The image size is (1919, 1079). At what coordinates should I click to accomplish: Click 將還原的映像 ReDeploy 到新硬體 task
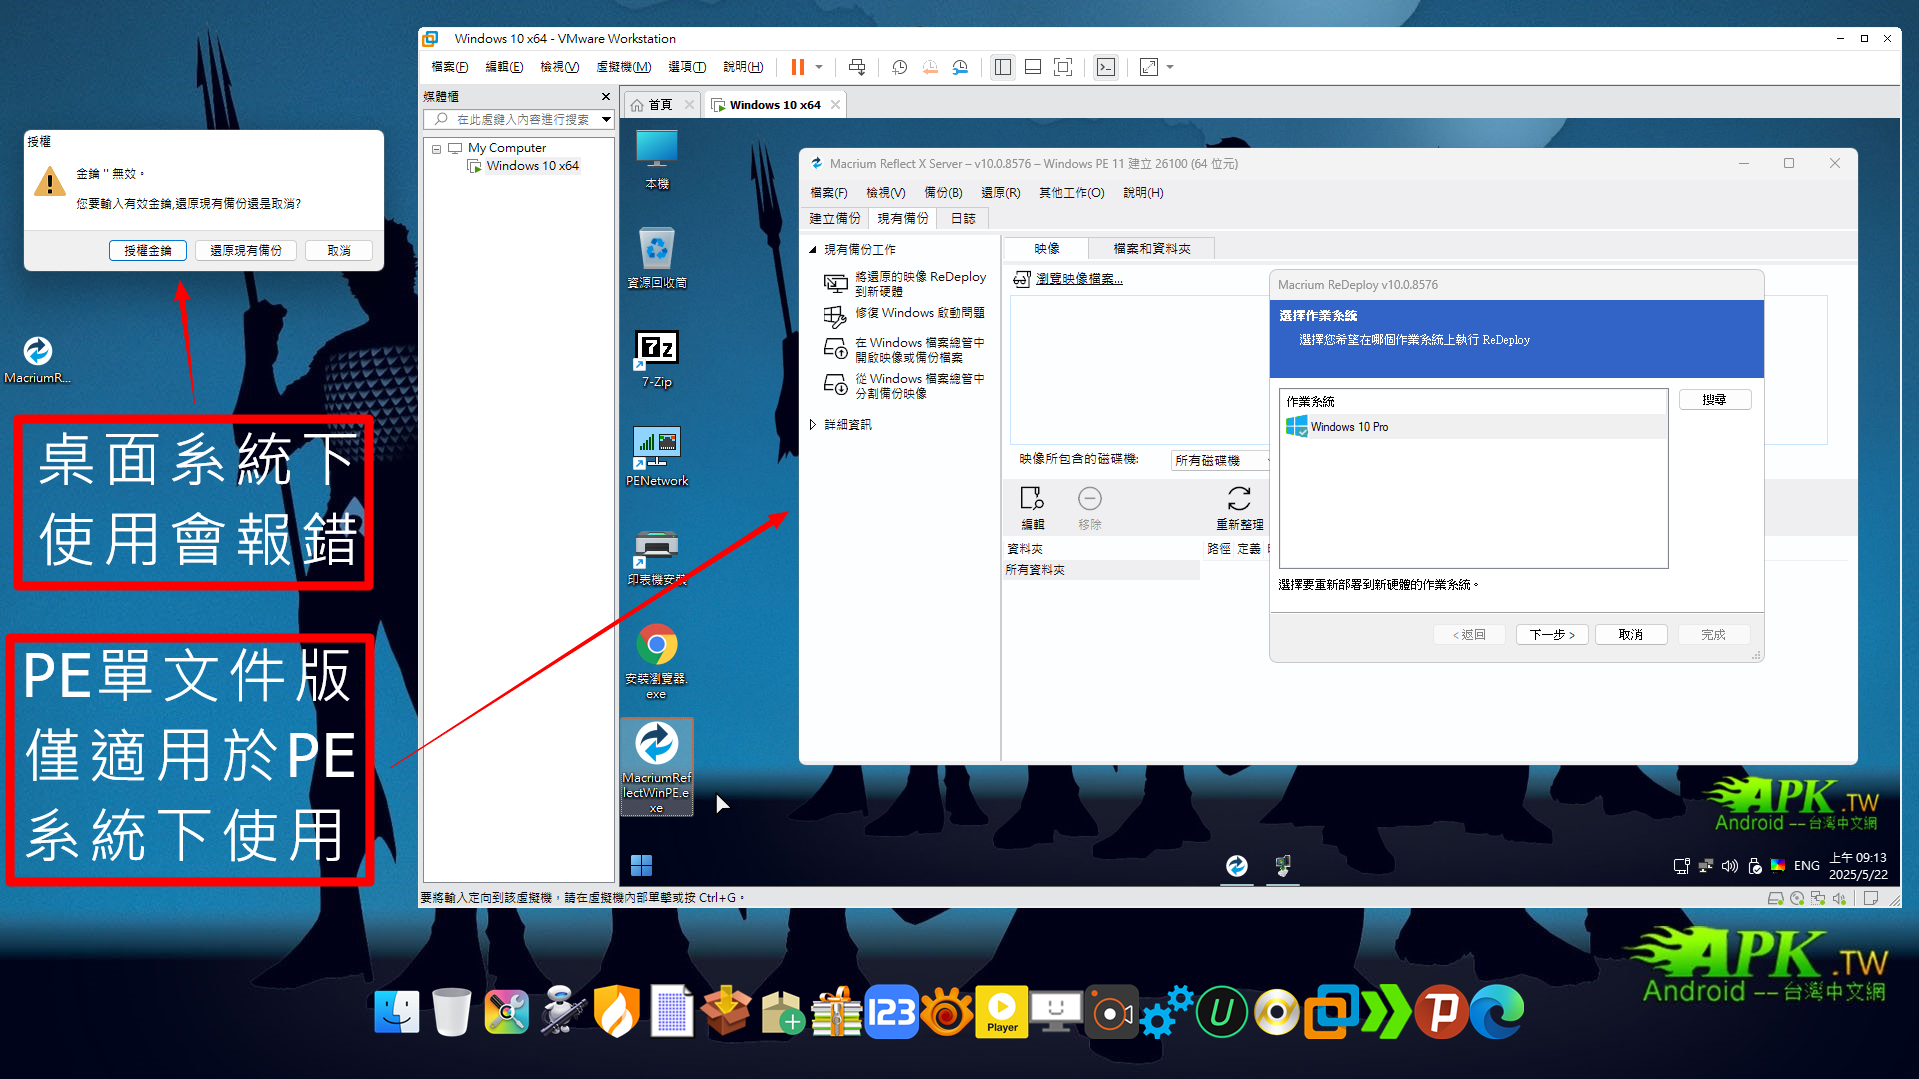905,284
